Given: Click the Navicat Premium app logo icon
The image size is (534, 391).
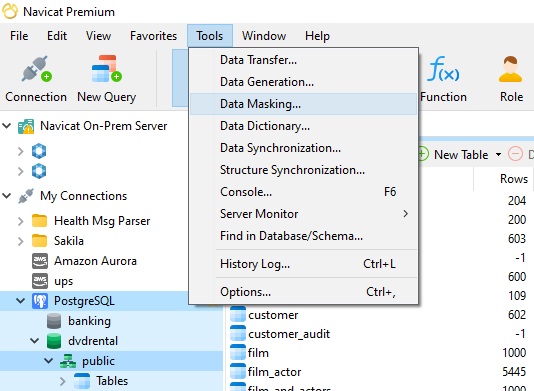Looking at the screenshot, I should (x=10, y=11).
